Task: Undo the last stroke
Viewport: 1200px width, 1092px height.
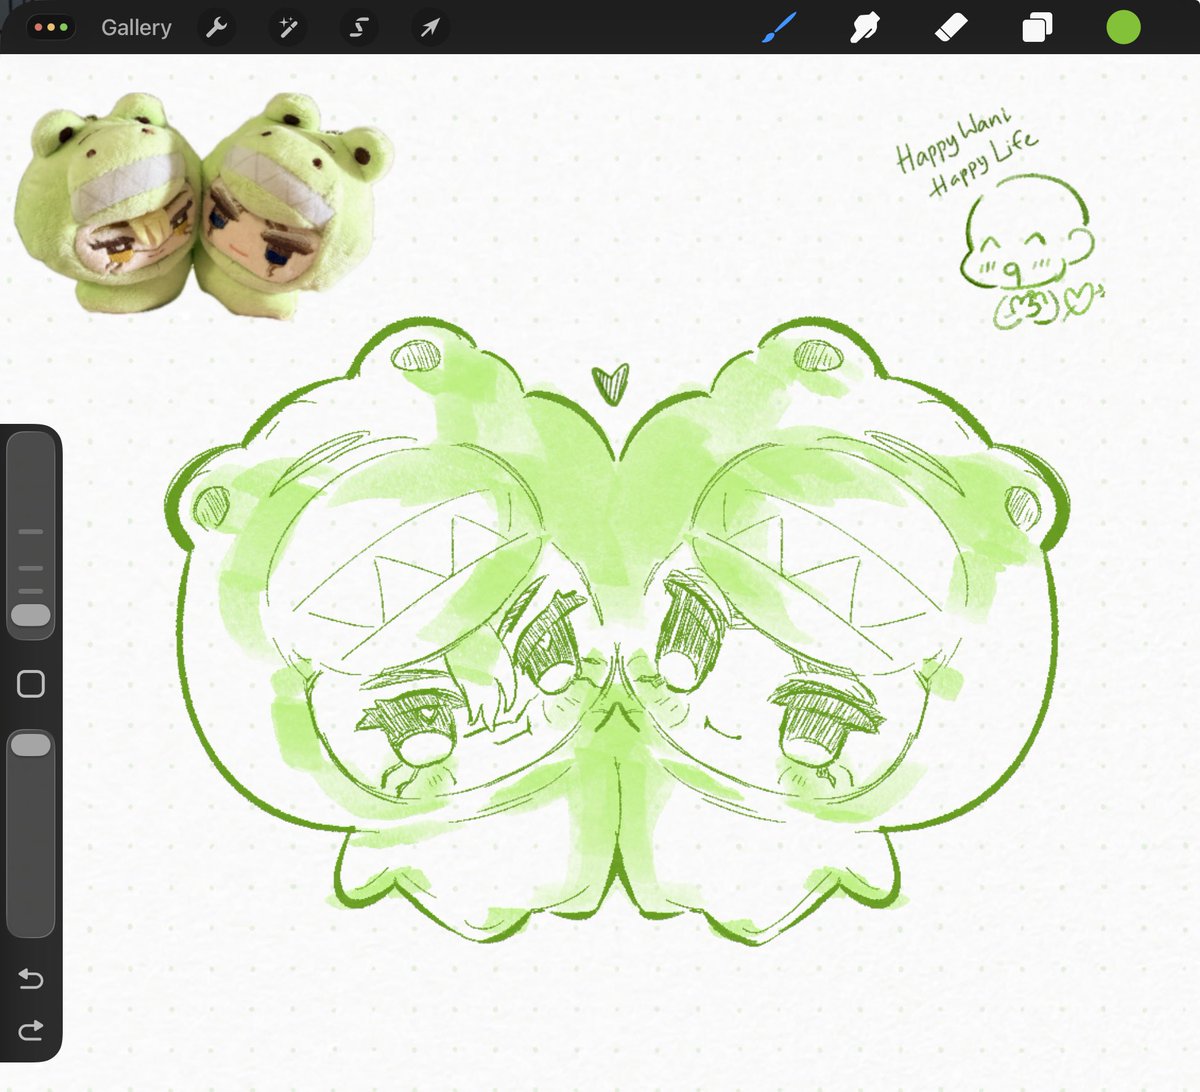Action: (31, 978)
